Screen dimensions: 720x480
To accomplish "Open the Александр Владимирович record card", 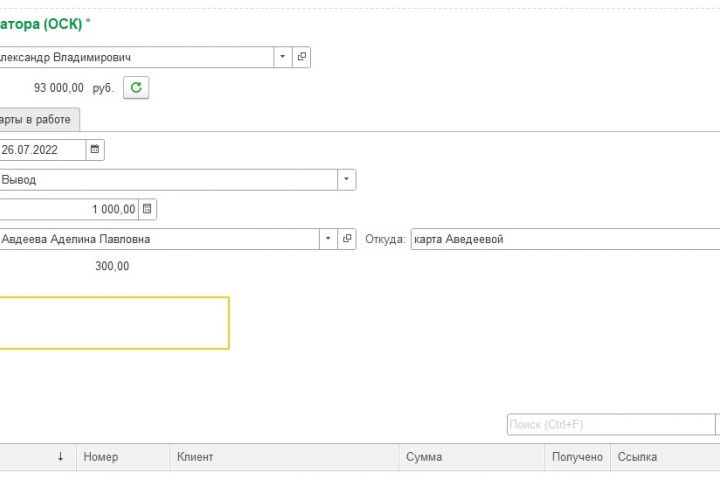I will tap(301, 57).
